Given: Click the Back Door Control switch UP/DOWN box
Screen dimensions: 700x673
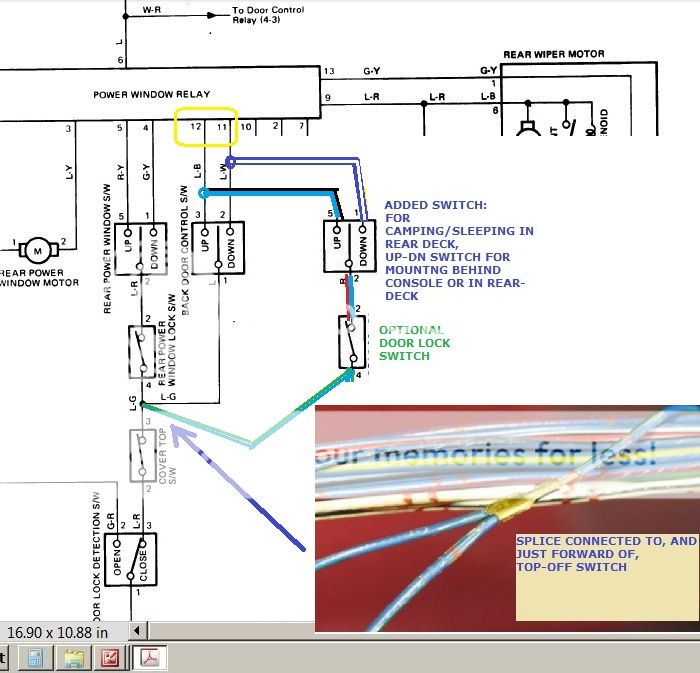Looking at the screenshot, I should click(x=216, y=245).
